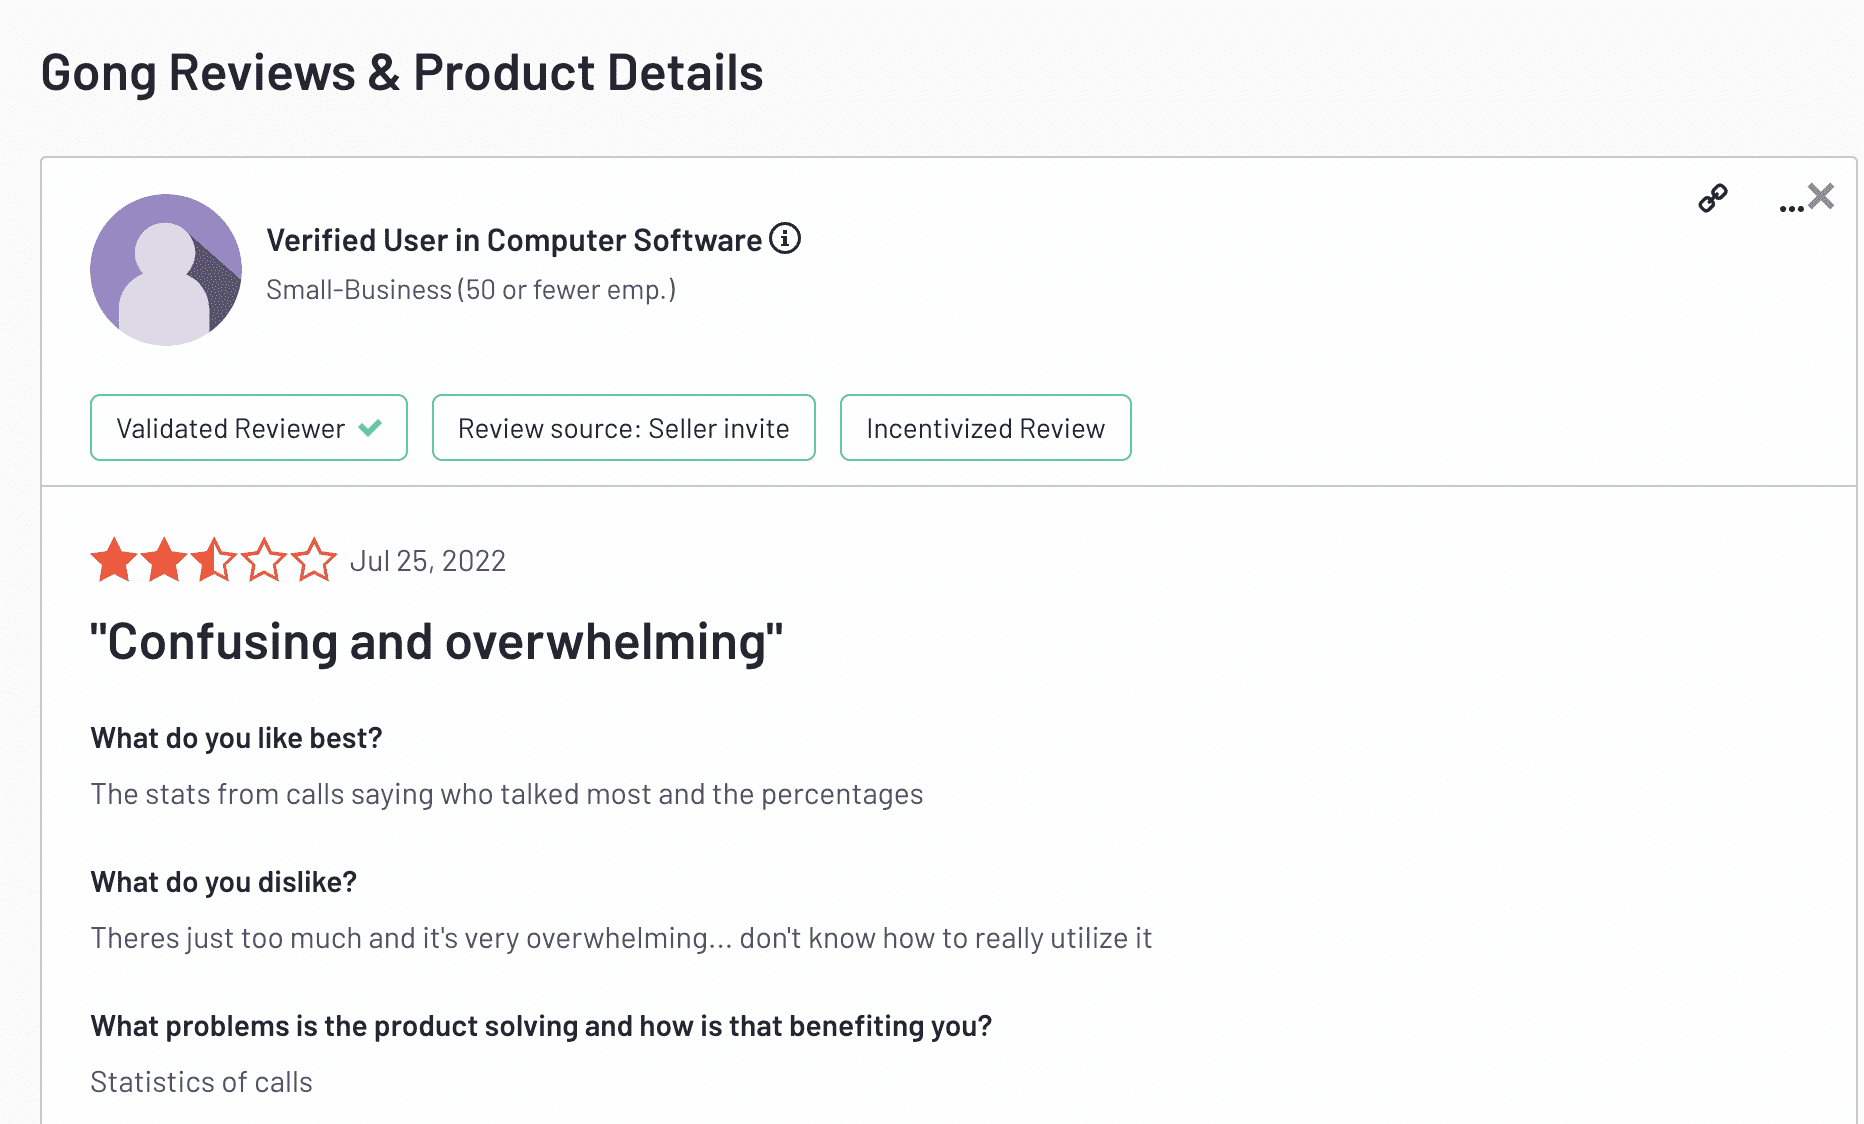Click Verified User in Computer Software name
The height and width of the screenshot is (1124, 1864).
click(x=514, y=240)
